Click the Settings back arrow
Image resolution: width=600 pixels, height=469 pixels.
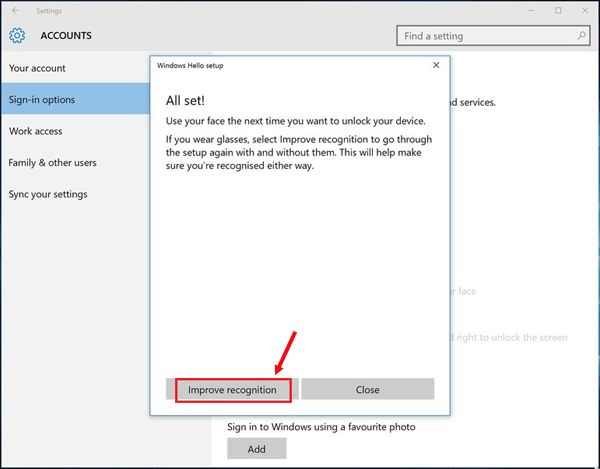[x=15, y=11]
